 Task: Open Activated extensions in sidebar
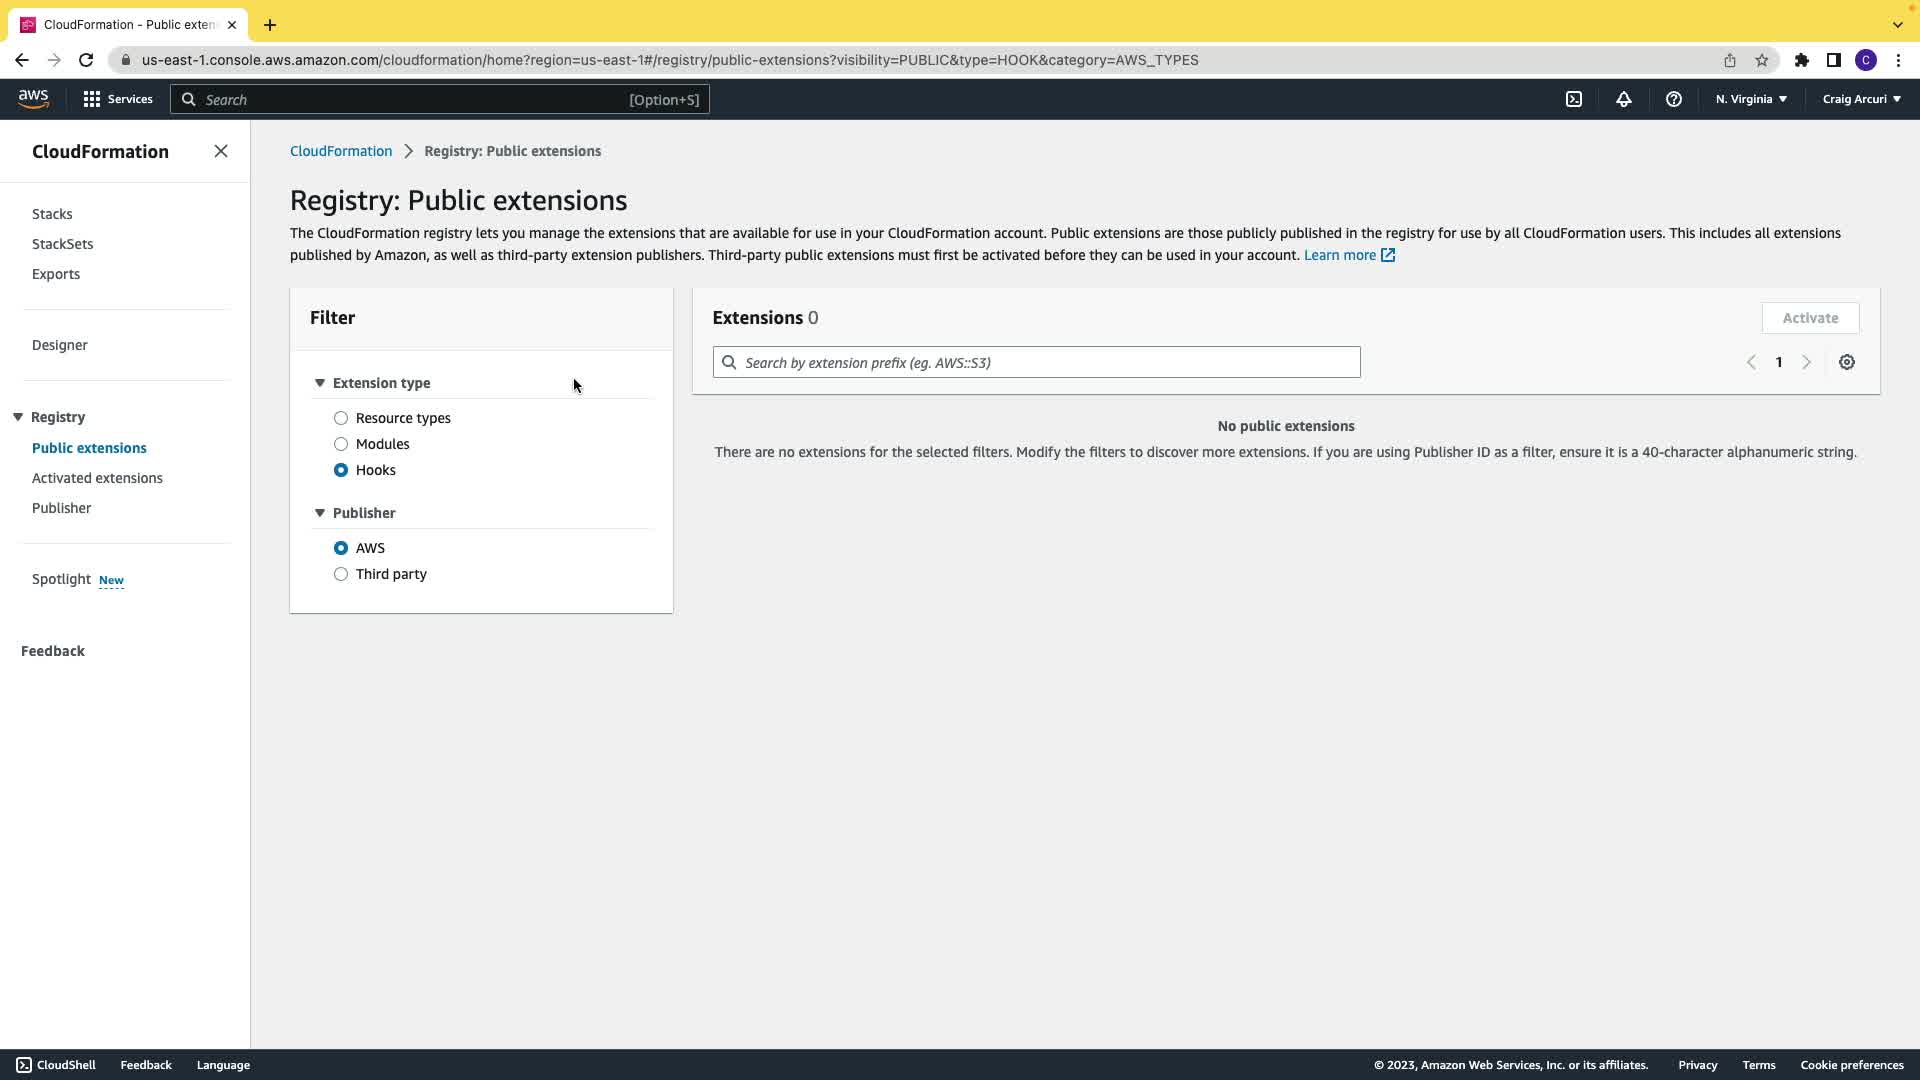click(97, 478)
